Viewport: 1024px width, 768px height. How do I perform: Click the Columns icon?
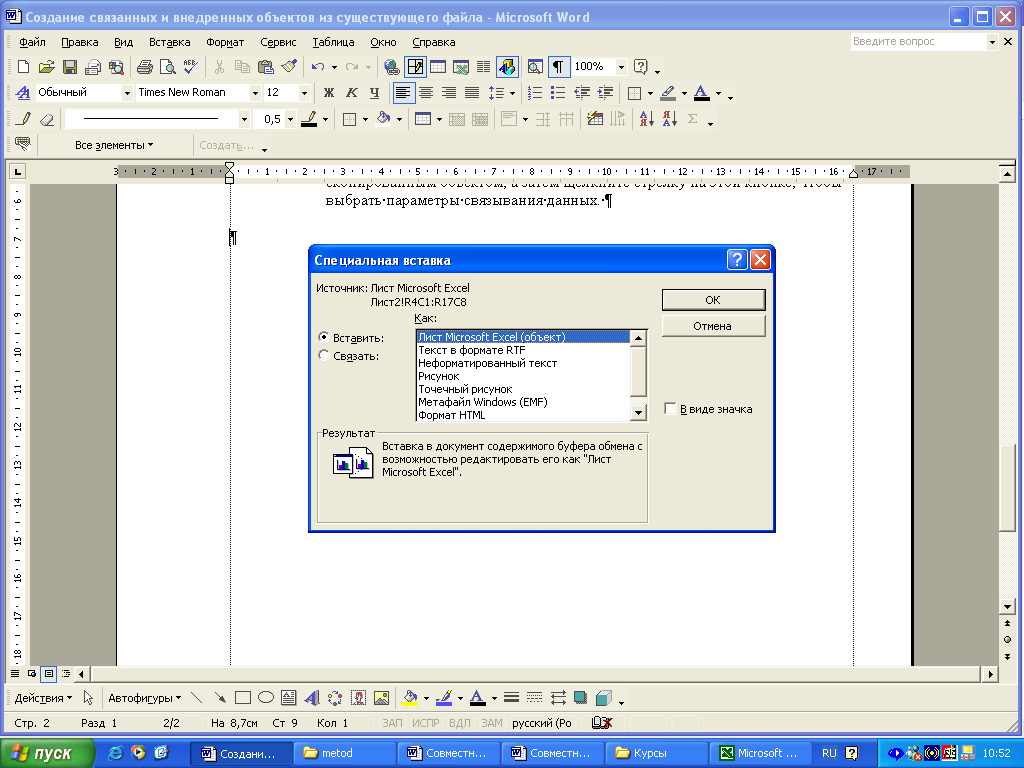click(x=484, y=67)
